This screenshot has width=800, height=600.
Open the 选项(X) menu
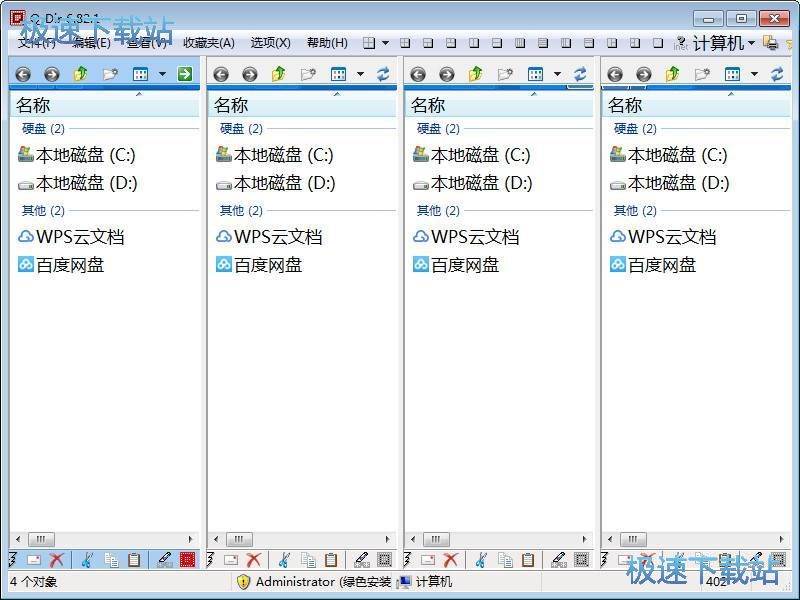[267, 42]
